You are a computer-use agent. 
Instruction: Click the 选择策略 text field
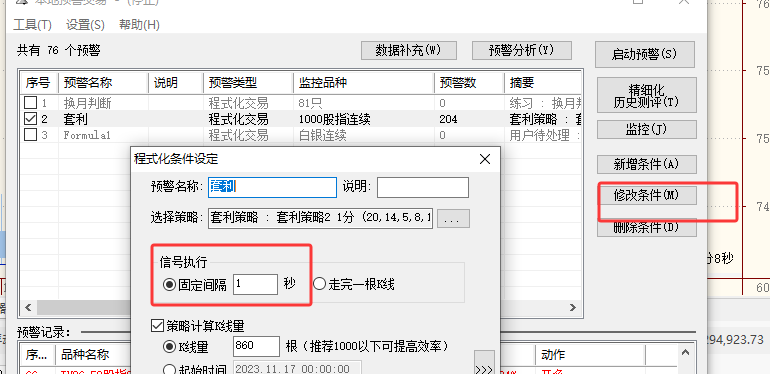coord(320,218)
